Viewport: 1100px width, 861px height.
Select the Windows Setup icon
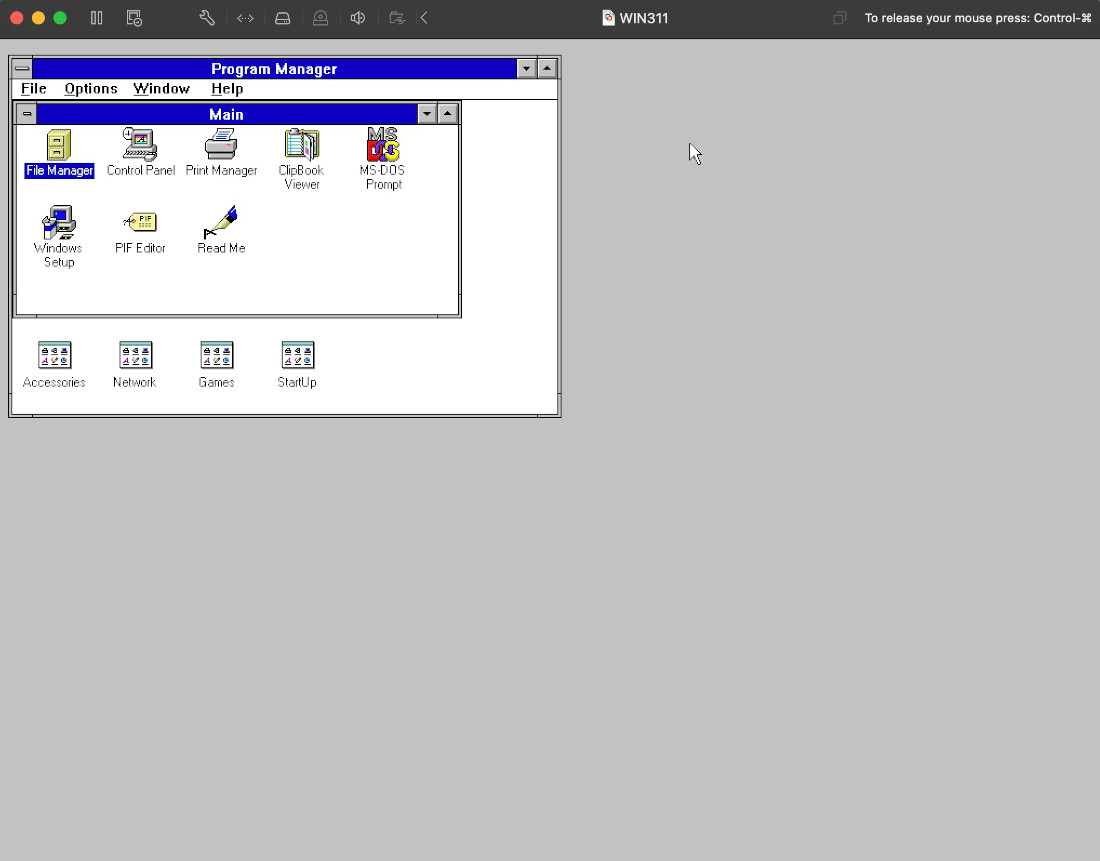click(59, 224)
